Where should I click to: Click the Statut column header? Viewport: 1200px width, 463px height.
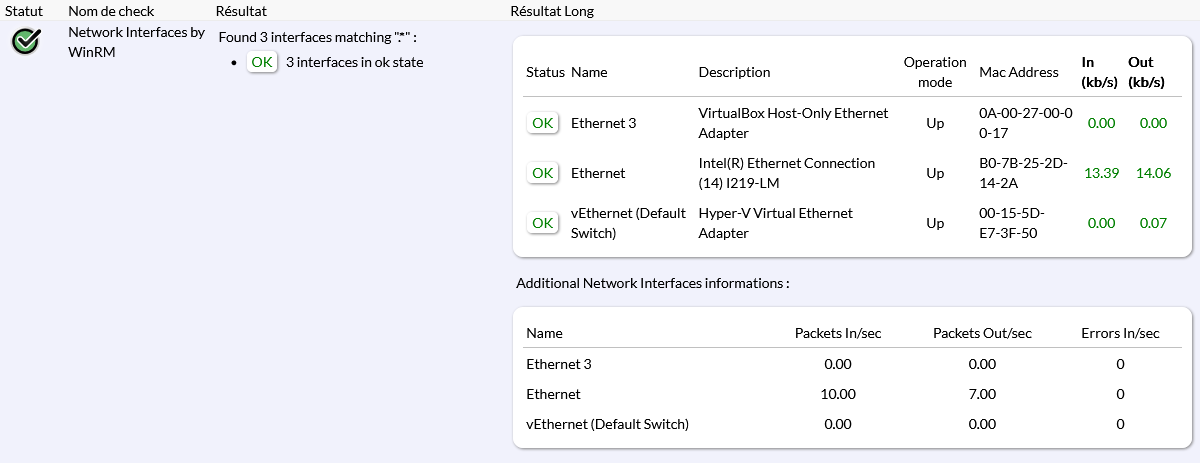(23, 11)
